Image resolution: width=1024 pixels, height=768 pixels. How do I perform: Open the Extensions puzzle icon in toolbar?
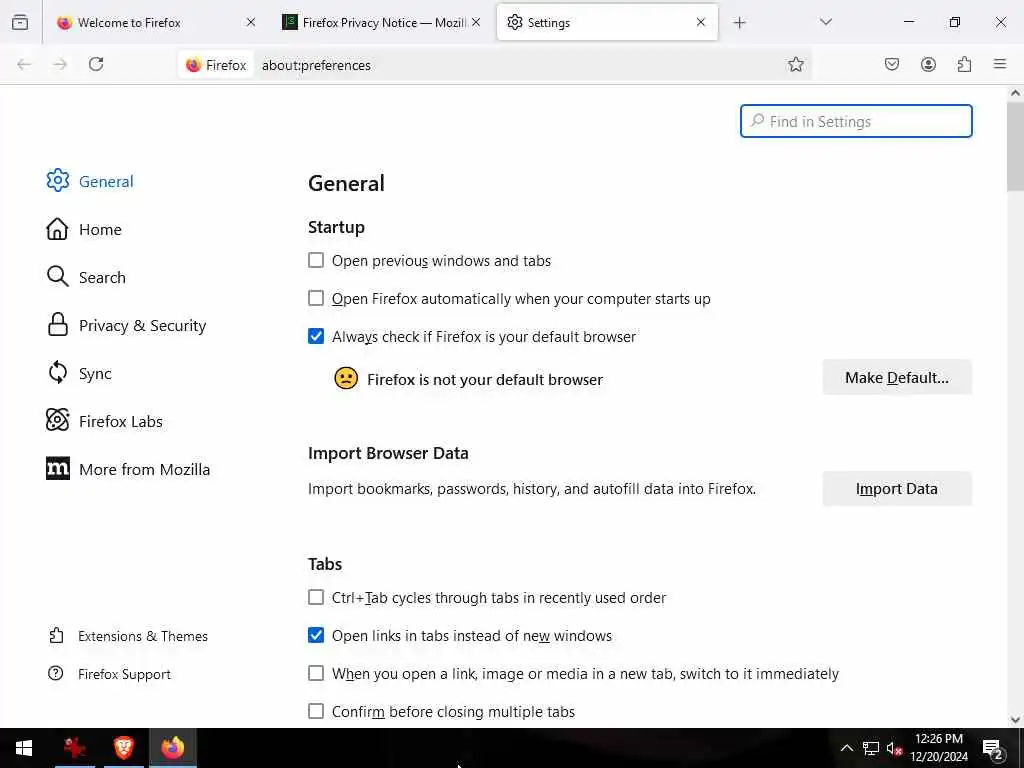[x=964, y=64]
